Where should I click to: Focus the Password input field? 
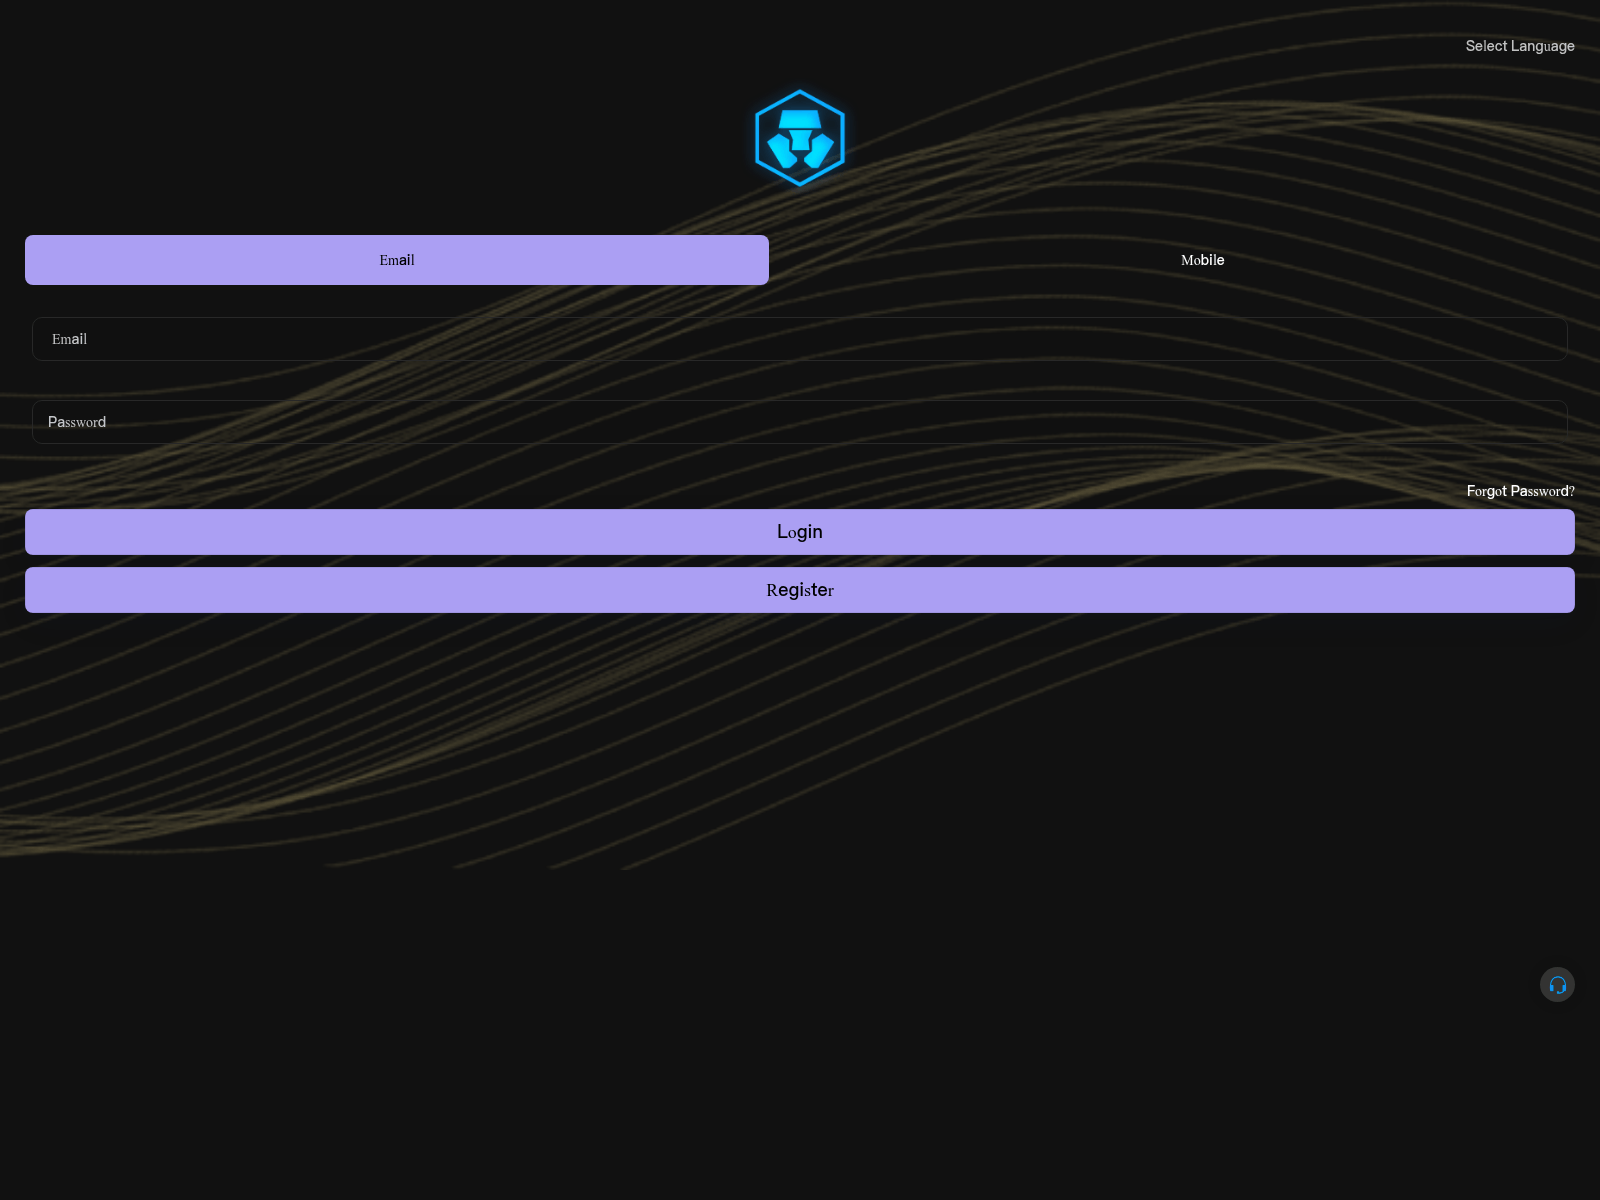coord(800,422)
